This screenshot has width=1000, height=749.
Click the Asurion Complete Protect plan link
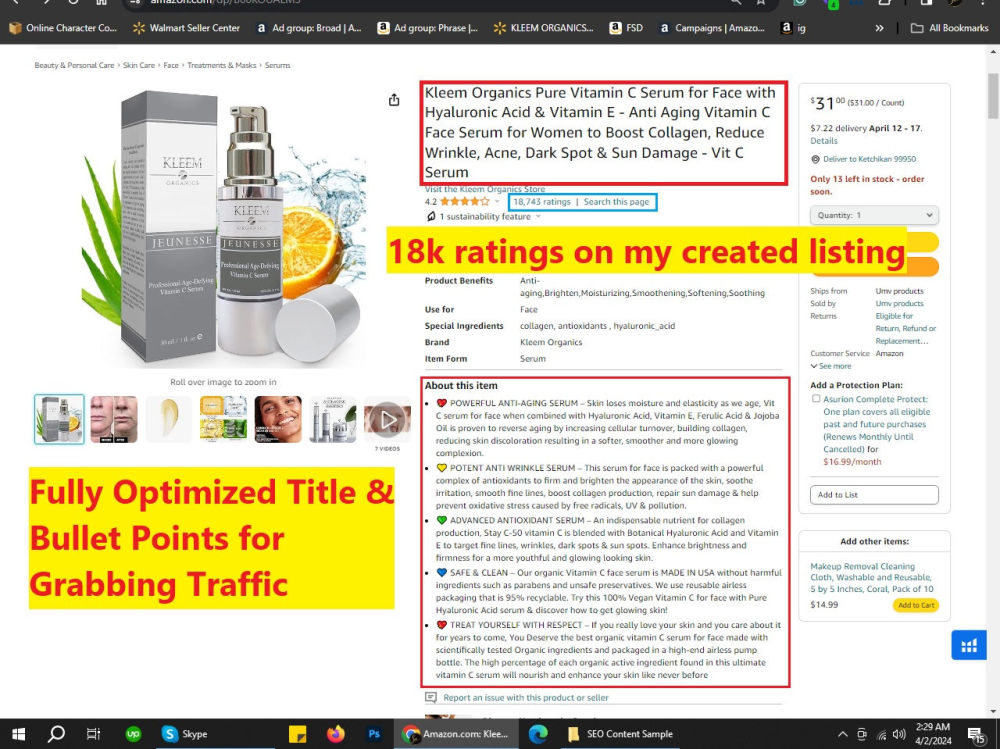(875, 424)
